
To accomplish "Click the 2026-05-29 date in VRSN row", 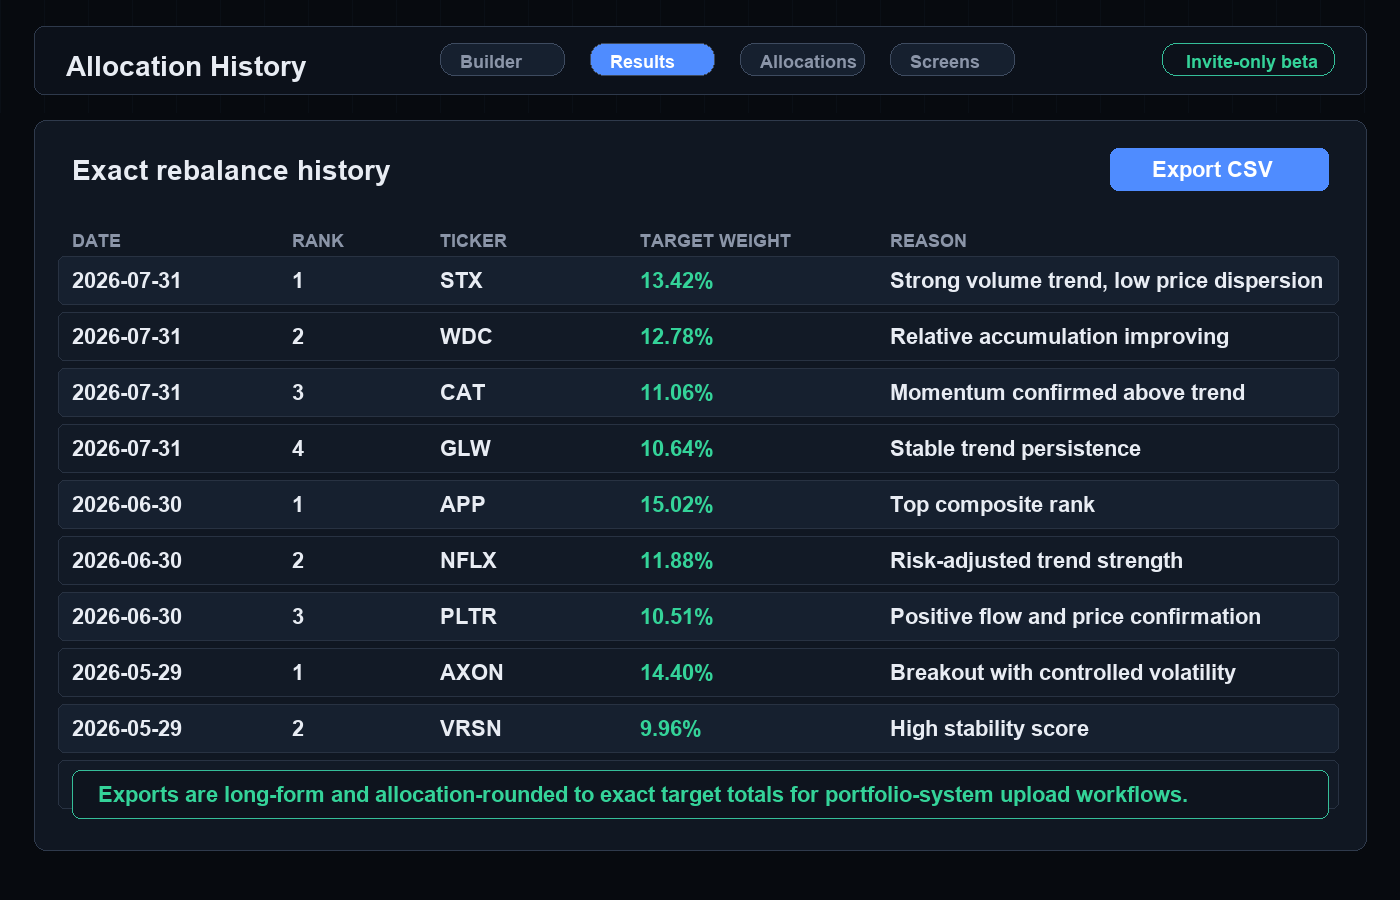I will tap(126, 729).
